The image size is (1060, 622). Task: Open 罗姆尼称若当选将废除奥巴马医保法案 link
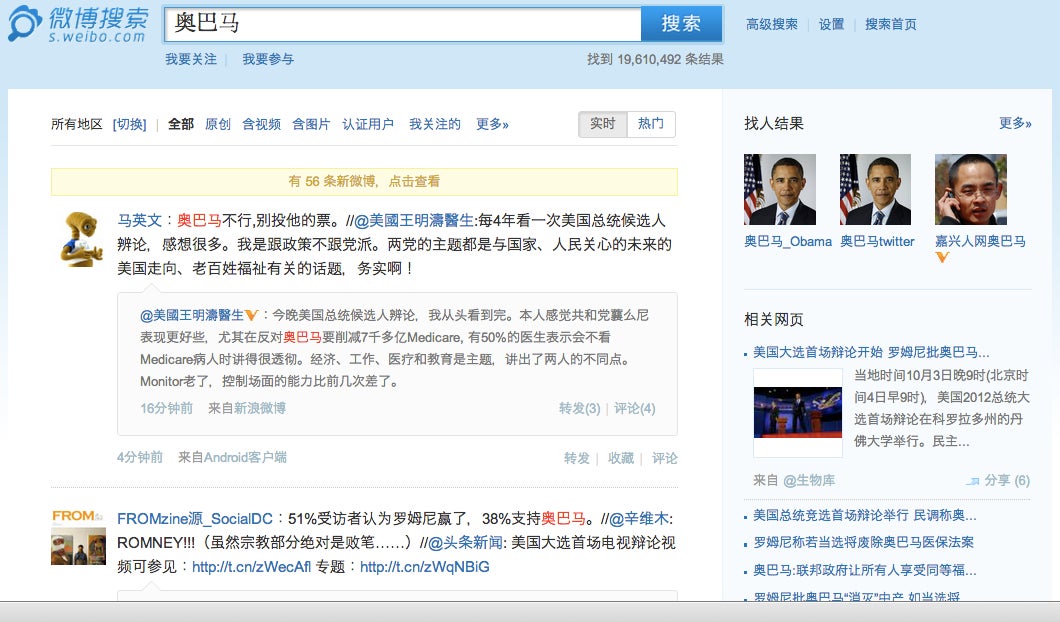tap(863, 543)
